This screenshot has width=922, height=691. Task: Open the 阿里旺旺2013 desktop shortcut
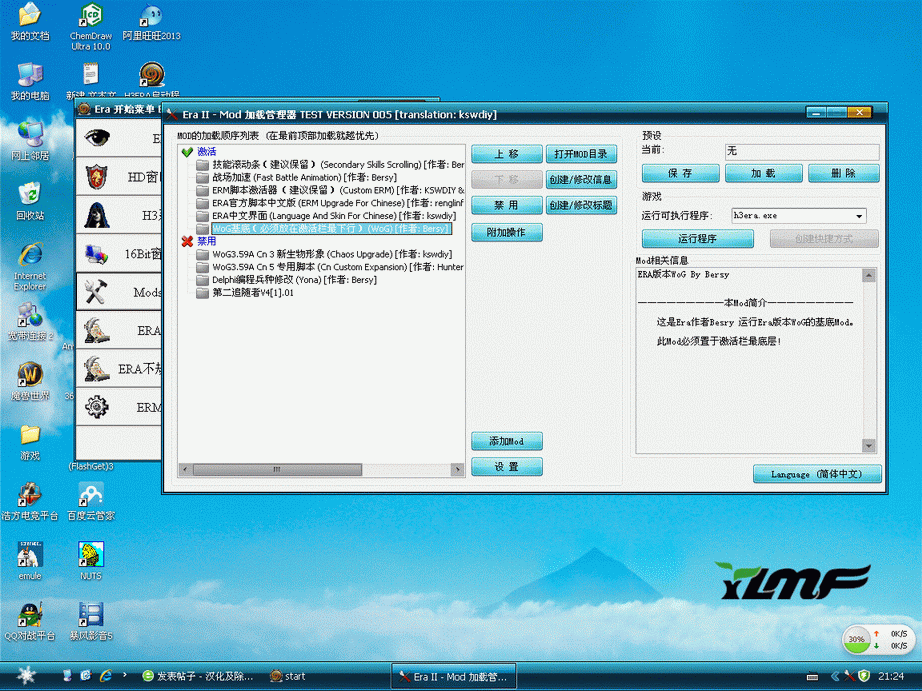[151, 22]
